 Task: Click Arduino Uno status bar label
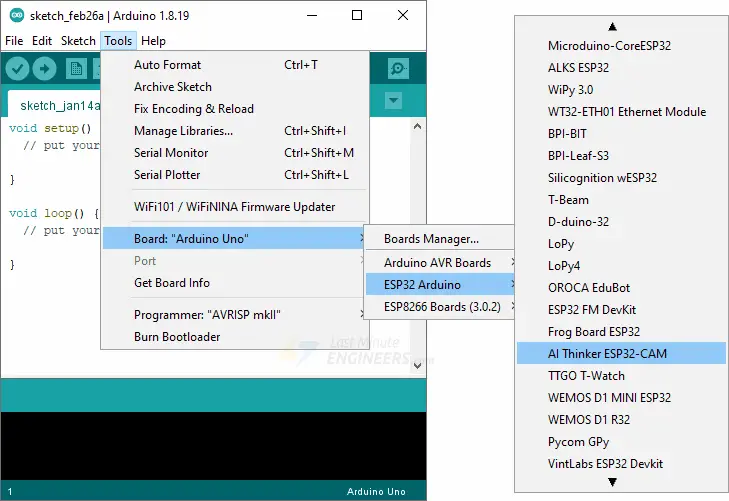click(376, 491)
